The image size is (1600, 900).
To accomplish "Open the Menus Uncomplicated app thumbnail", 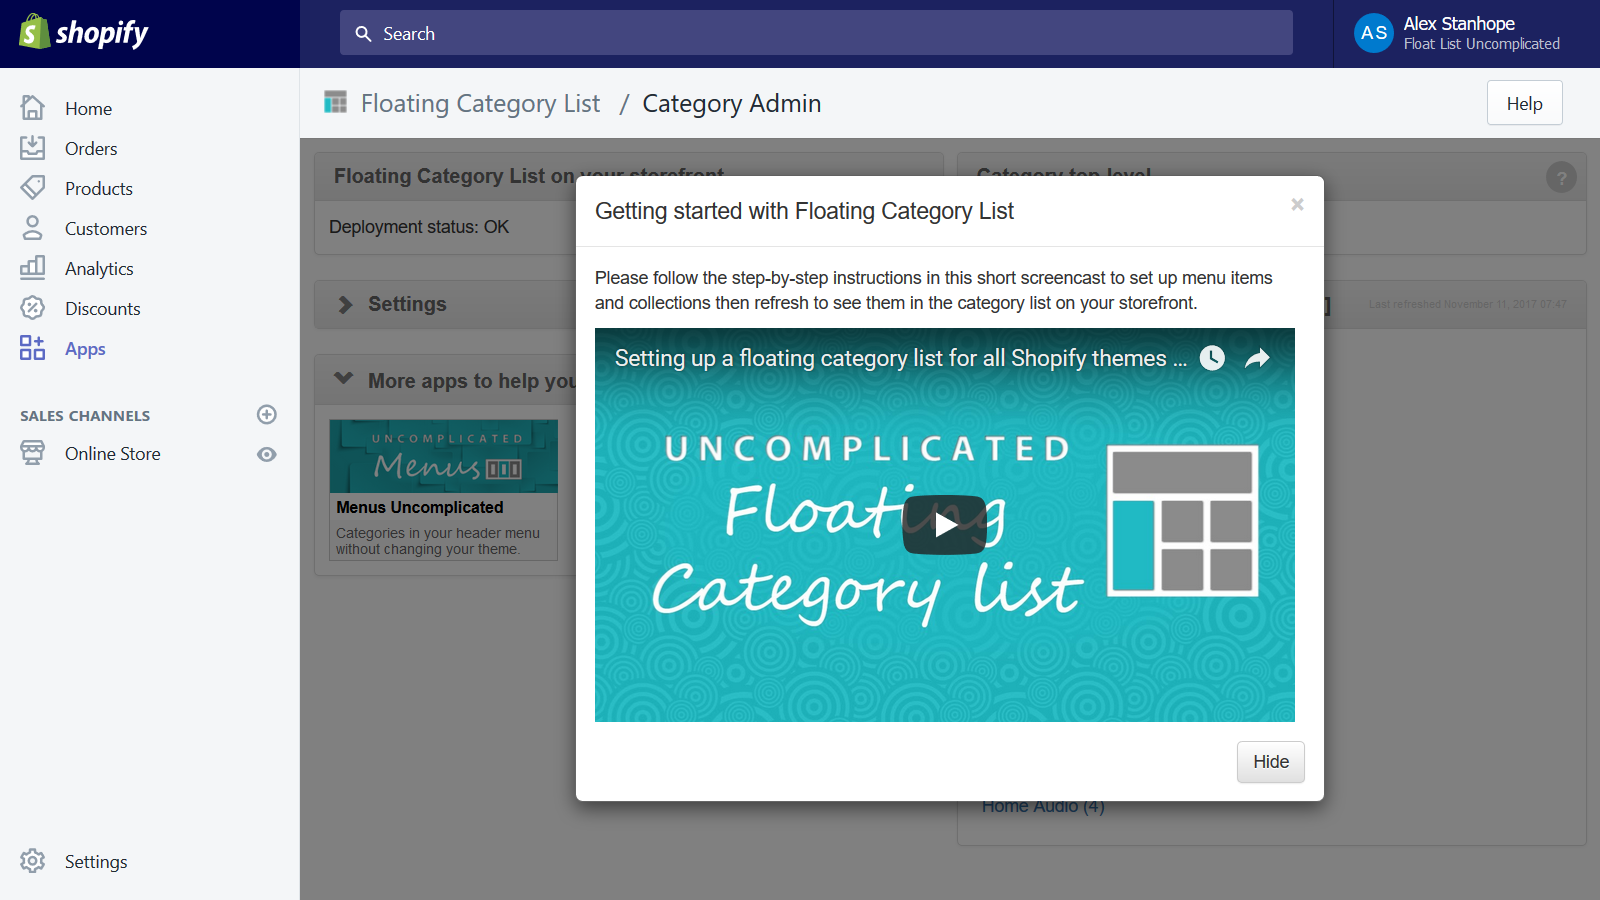I will click(x=444, y=456).
